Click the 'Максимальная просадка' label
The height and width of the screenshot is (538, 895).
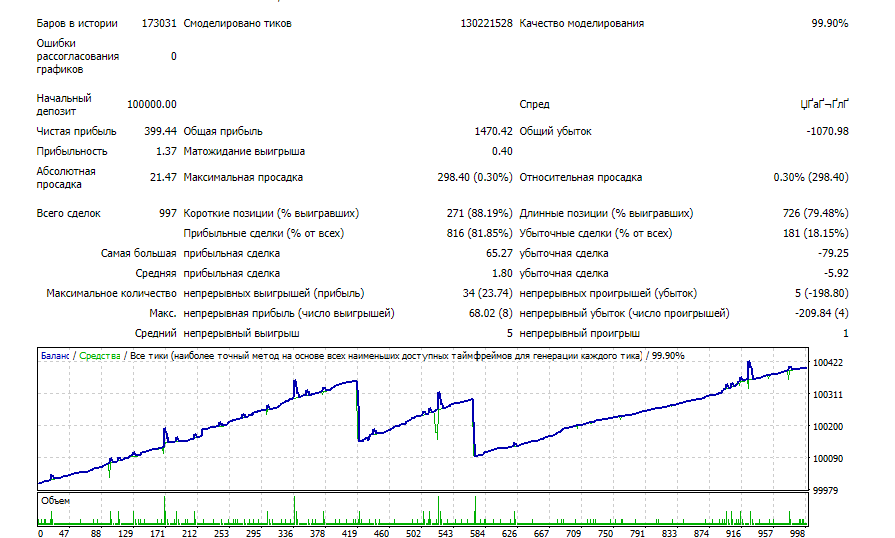pos(243,177)
